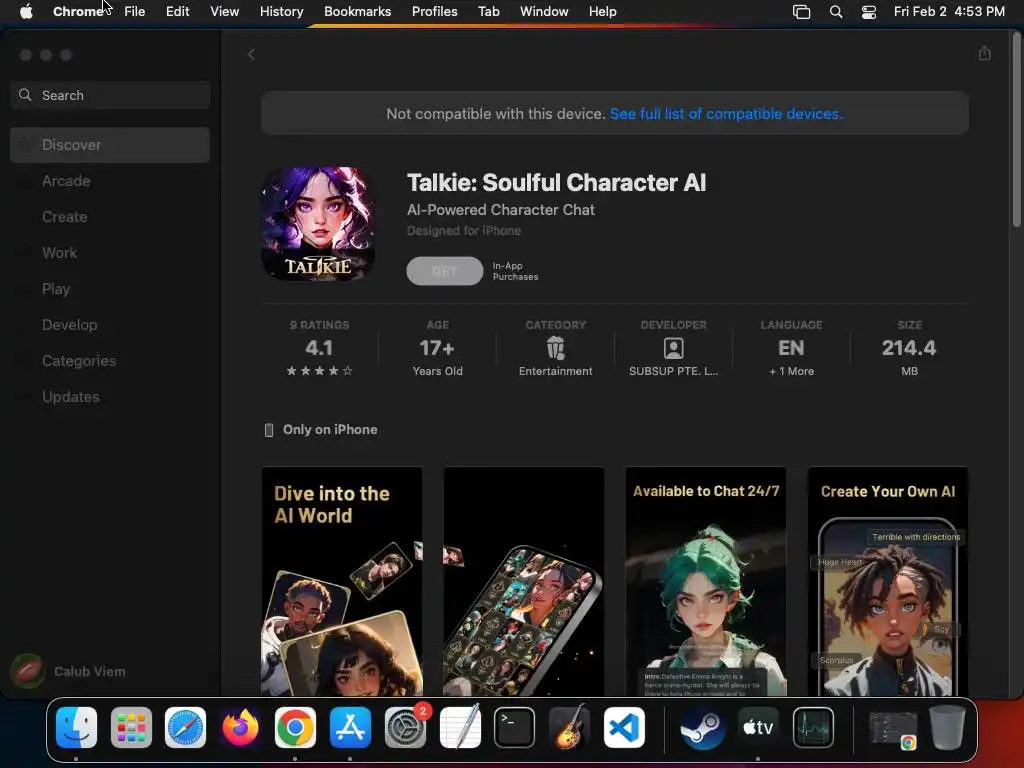Image resolution: width=1024 pixels, height=768 pixels.
Task: Select Play in the sidebar
Action: click(x=110, y=289)
